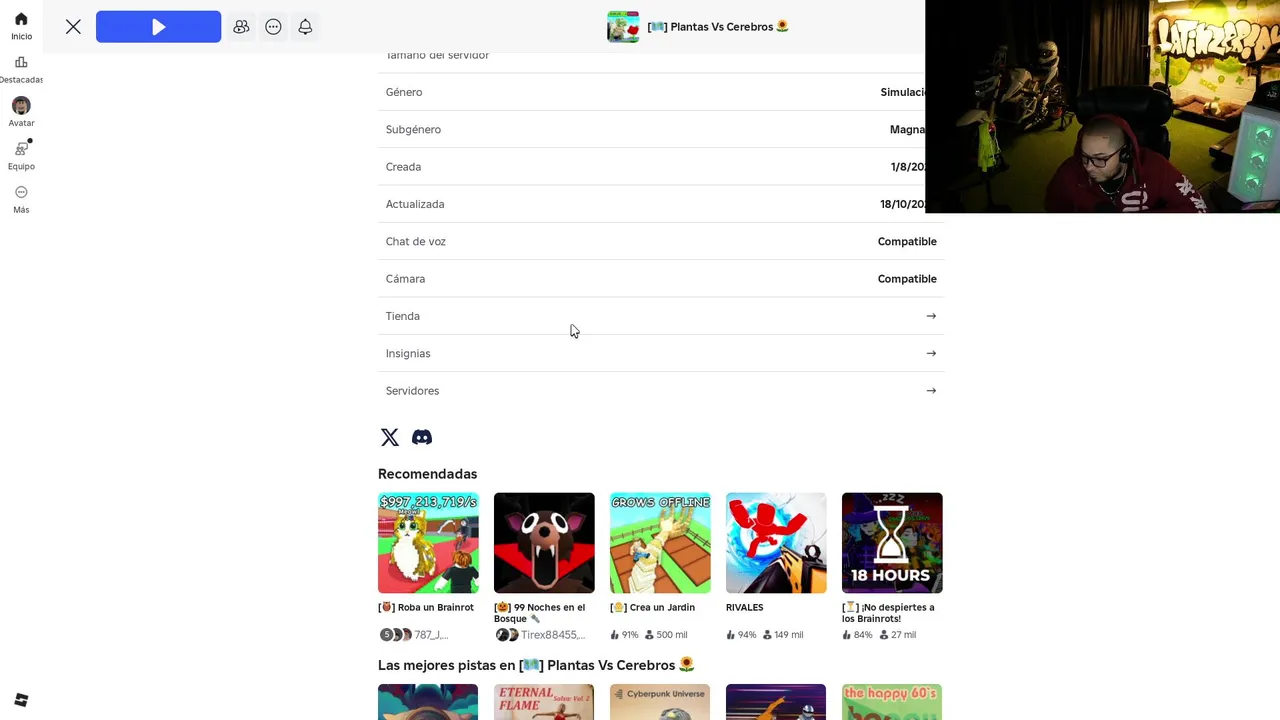
Task: Open the X social link icon
Action: (x=390, y=437)
